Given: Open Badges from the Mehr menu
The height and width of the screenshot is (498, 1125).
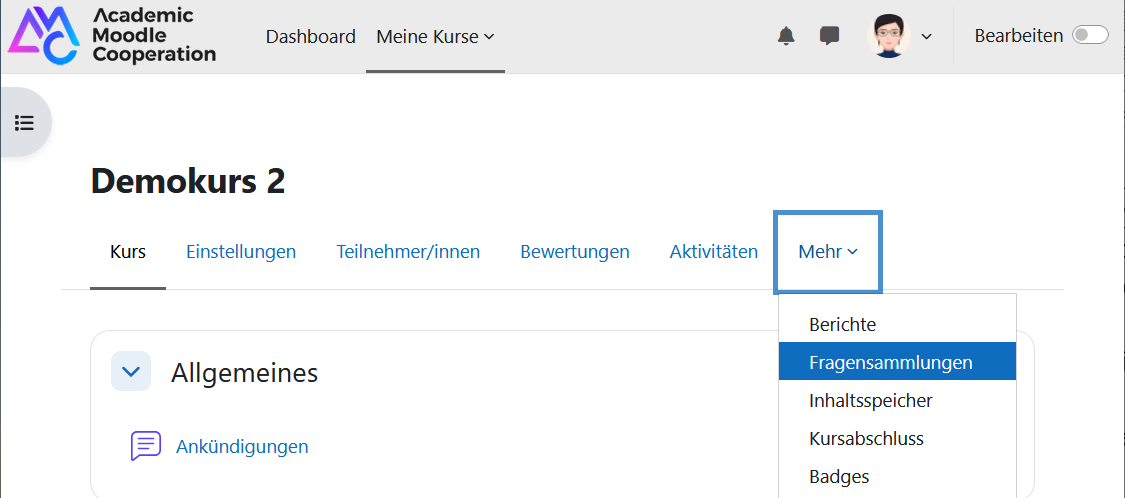Looking at the screenshot, I should [x=897, y=476].
